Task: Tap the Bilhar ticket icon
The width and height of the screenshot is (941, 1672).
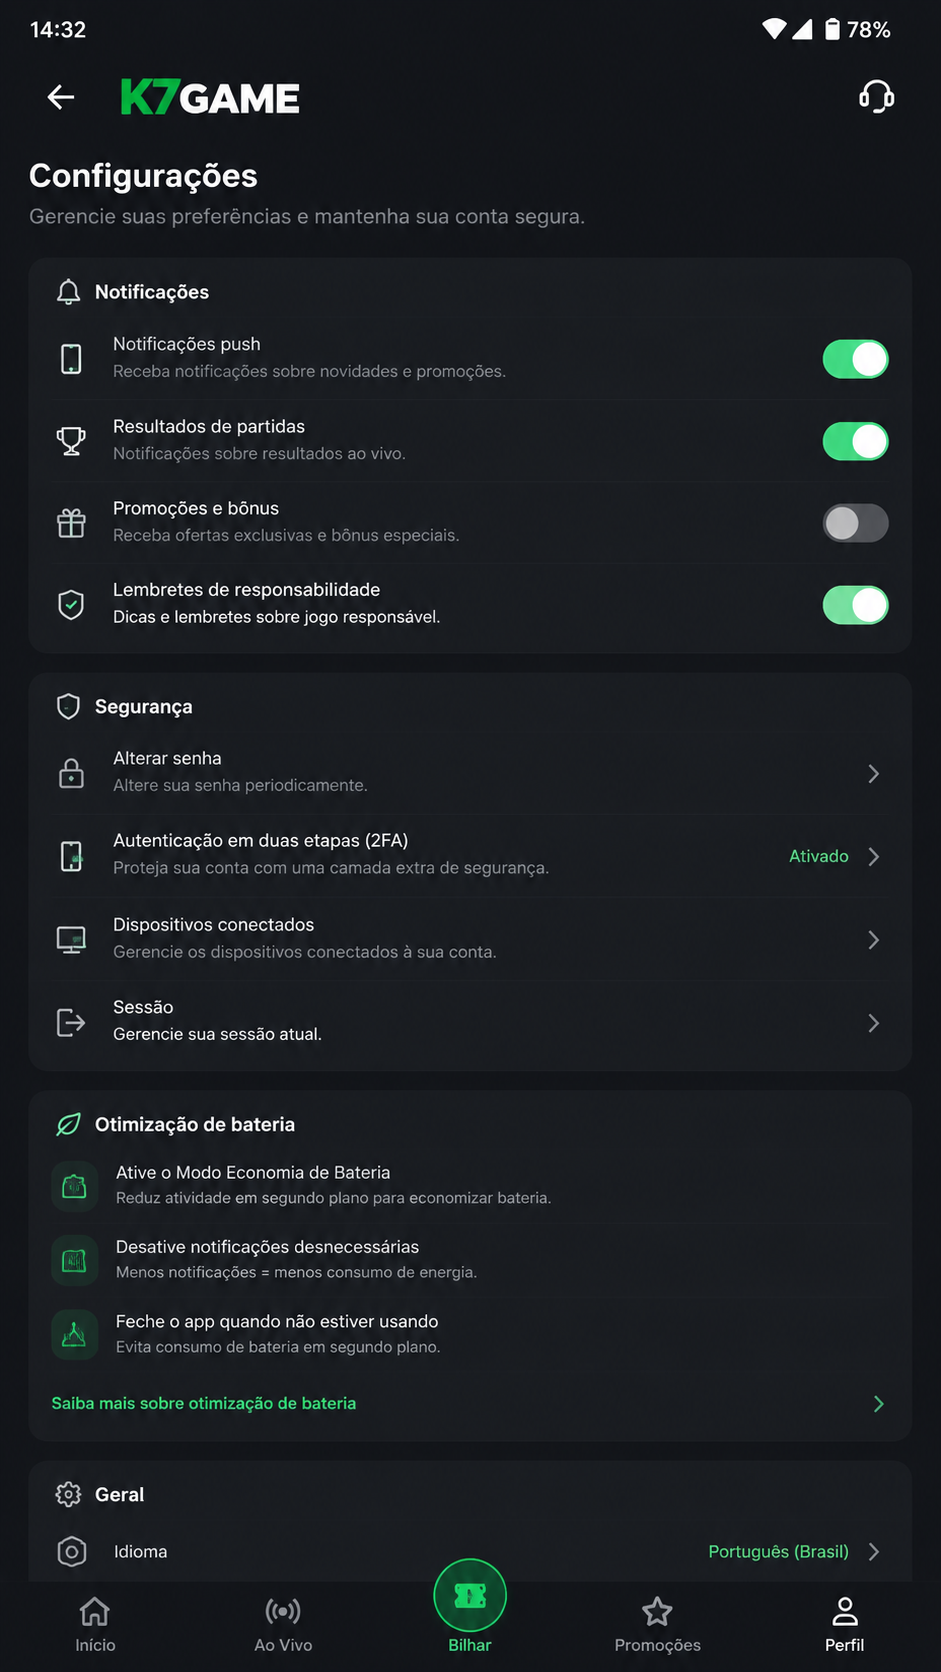Action: [470, 1595]
